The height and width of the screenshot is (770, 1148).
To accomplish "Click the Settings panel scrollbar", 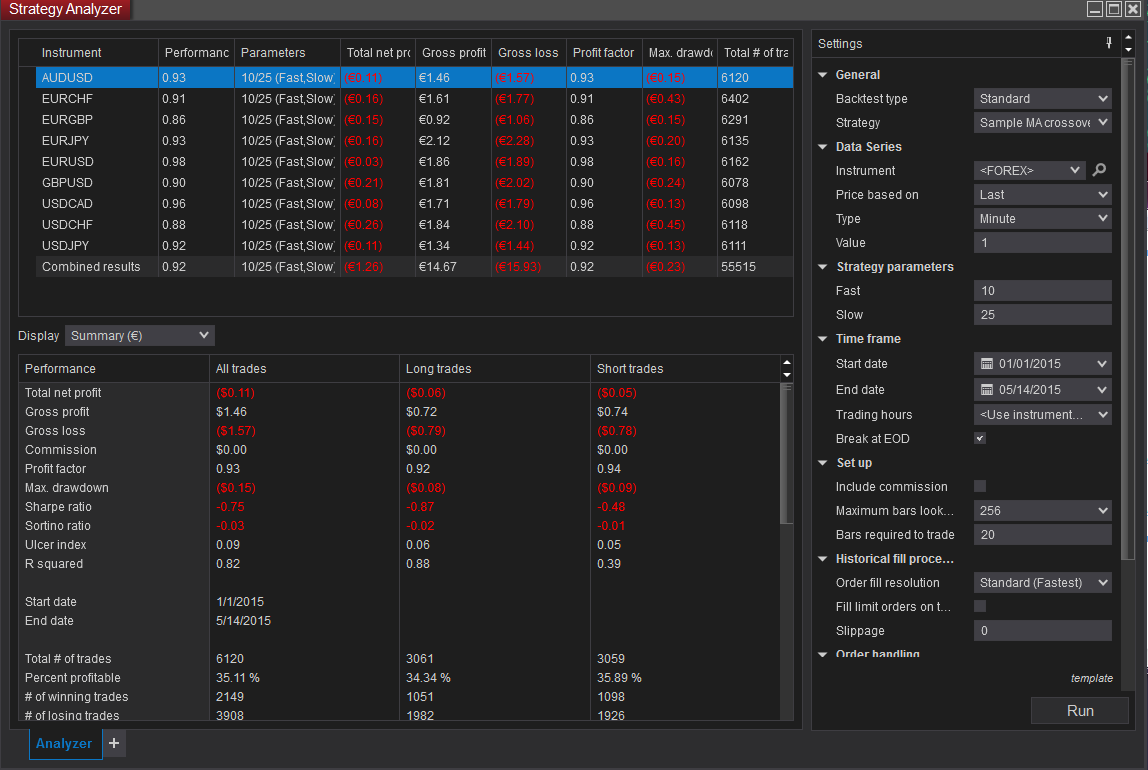I will [1128, 307].
